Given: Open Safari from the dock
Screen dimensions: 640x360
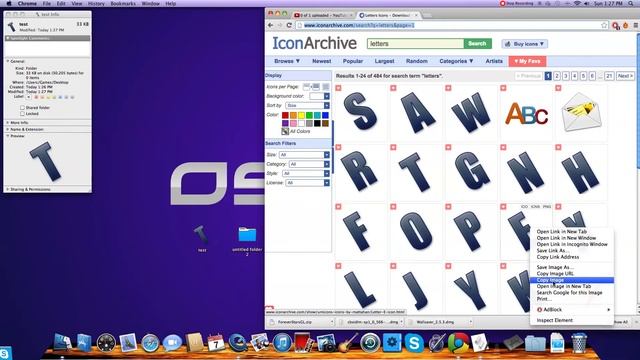Looking at the screenshot, I should point(150,343).
